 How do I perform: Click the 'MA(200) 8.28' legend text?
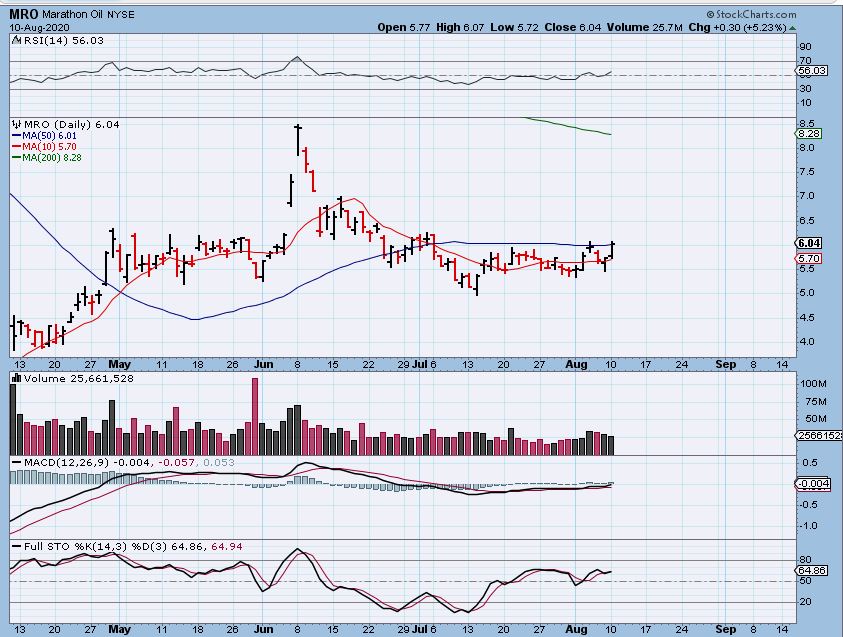click(52, 158)
